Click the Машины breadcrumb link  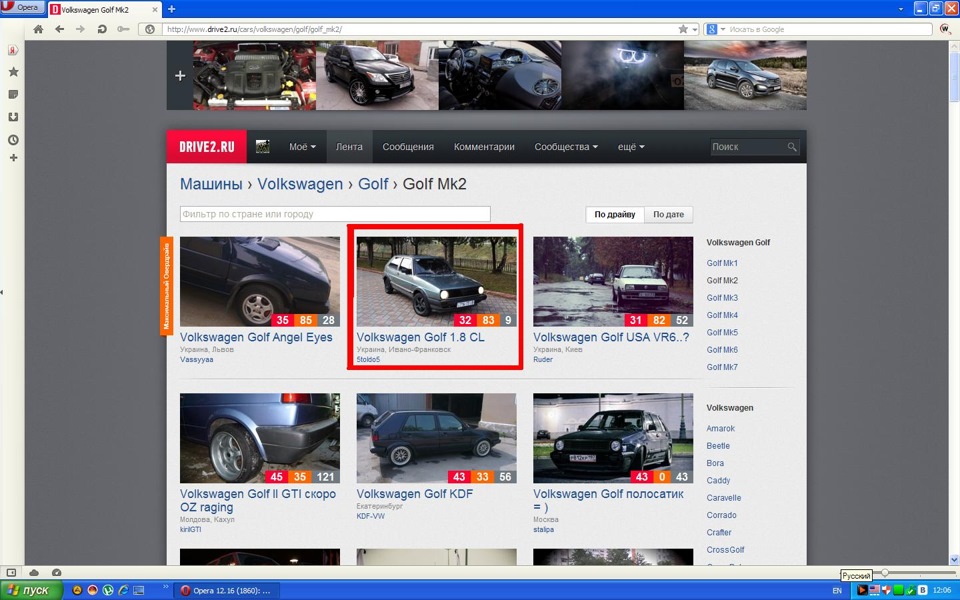click(x=211, y=184)
